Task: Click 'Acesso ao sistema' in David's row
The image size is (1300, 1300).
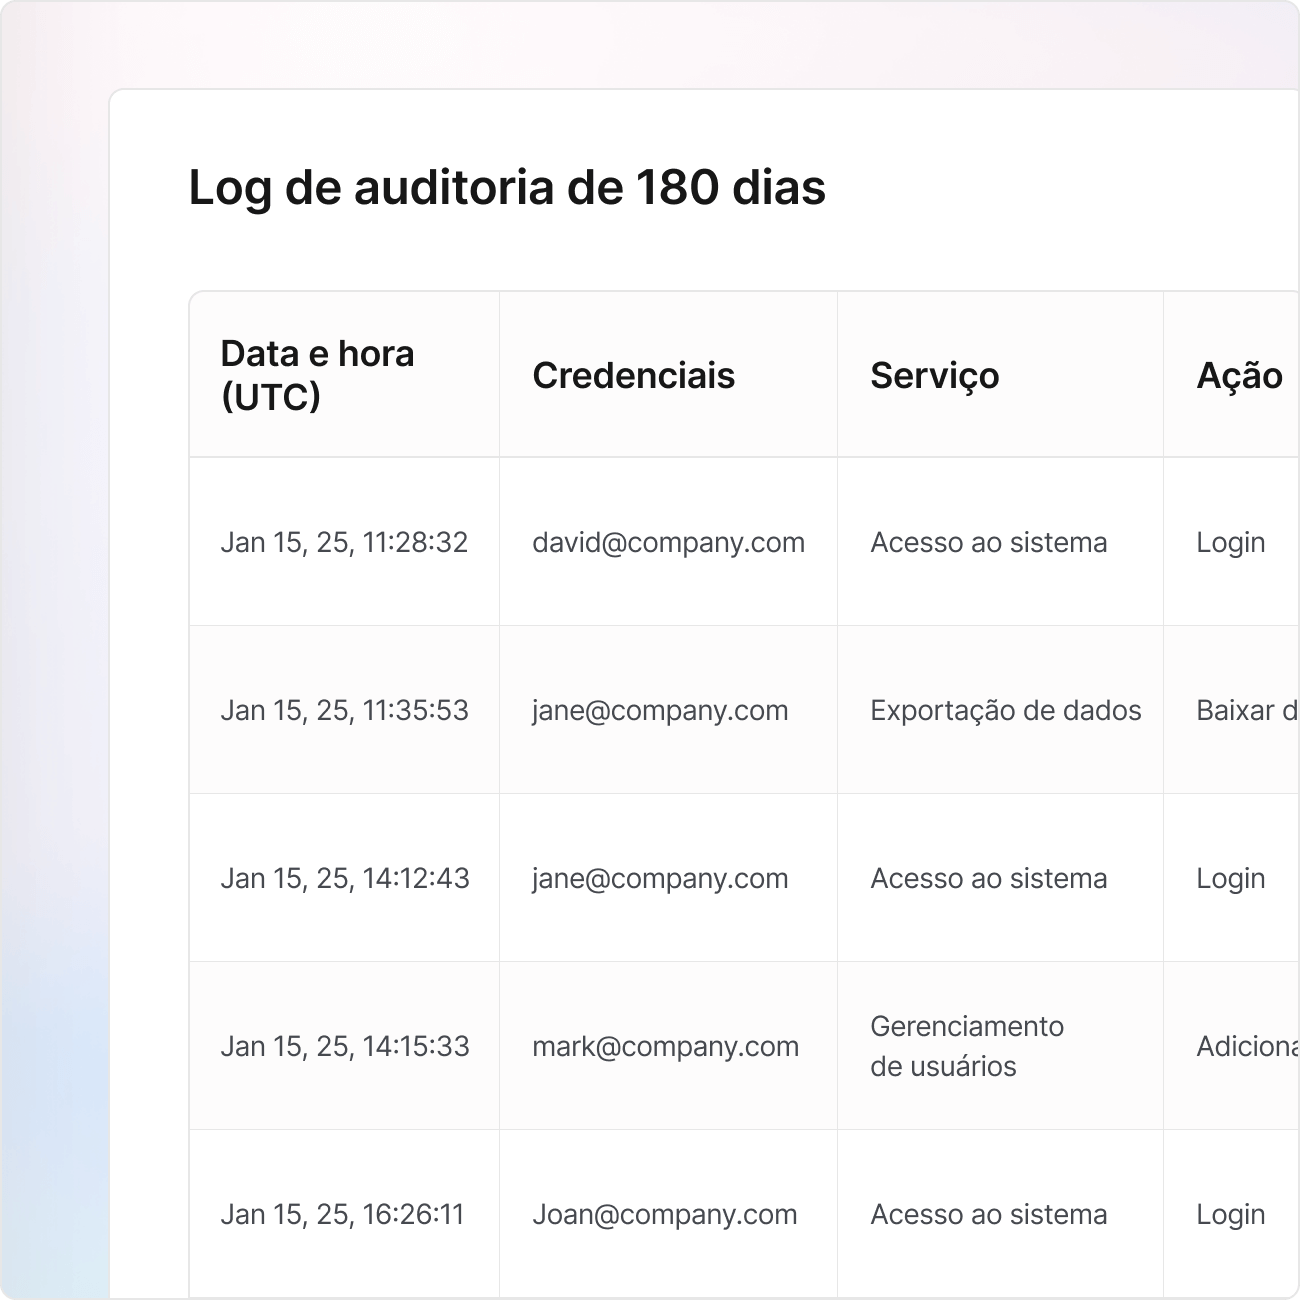Action: tap(988, 542)
